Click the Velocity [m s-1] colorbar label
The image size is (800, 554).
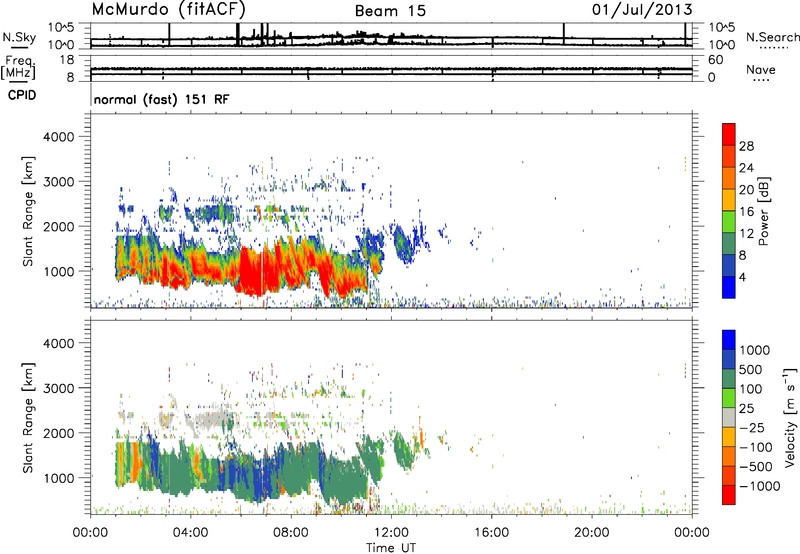point(790,418)
